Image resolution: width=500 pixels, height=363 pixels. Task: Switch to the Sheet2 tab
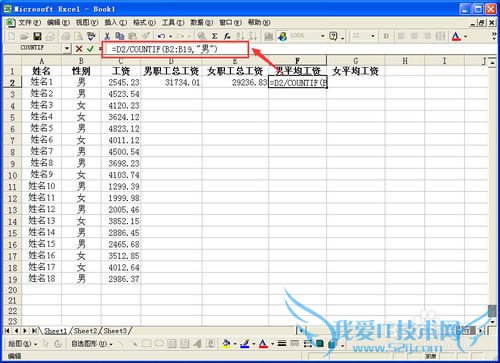pyautogui.click(x=85, y=331)
